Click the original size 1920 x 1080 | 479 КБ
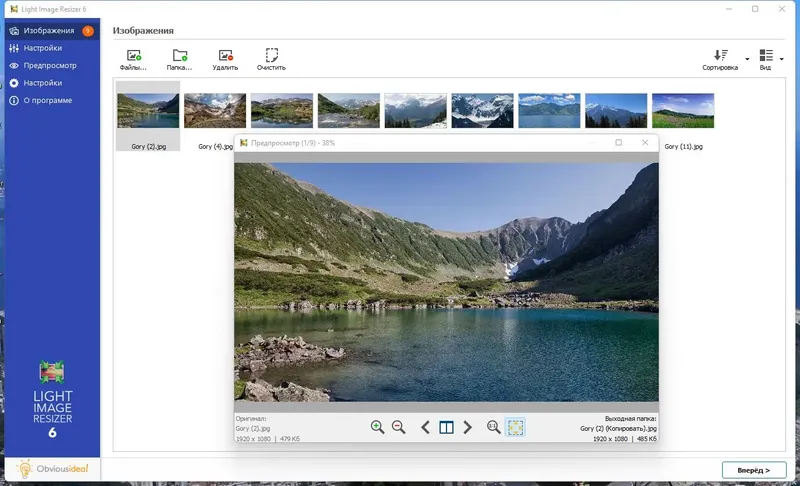Screen dimensions: 800x486 268,439
